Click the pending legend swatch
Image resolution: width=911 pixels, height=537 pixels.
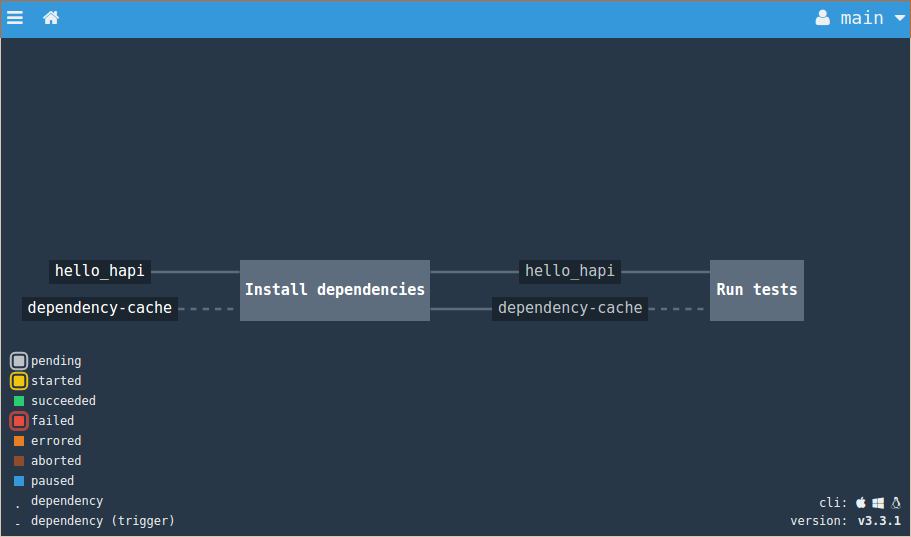click(19, 361)
